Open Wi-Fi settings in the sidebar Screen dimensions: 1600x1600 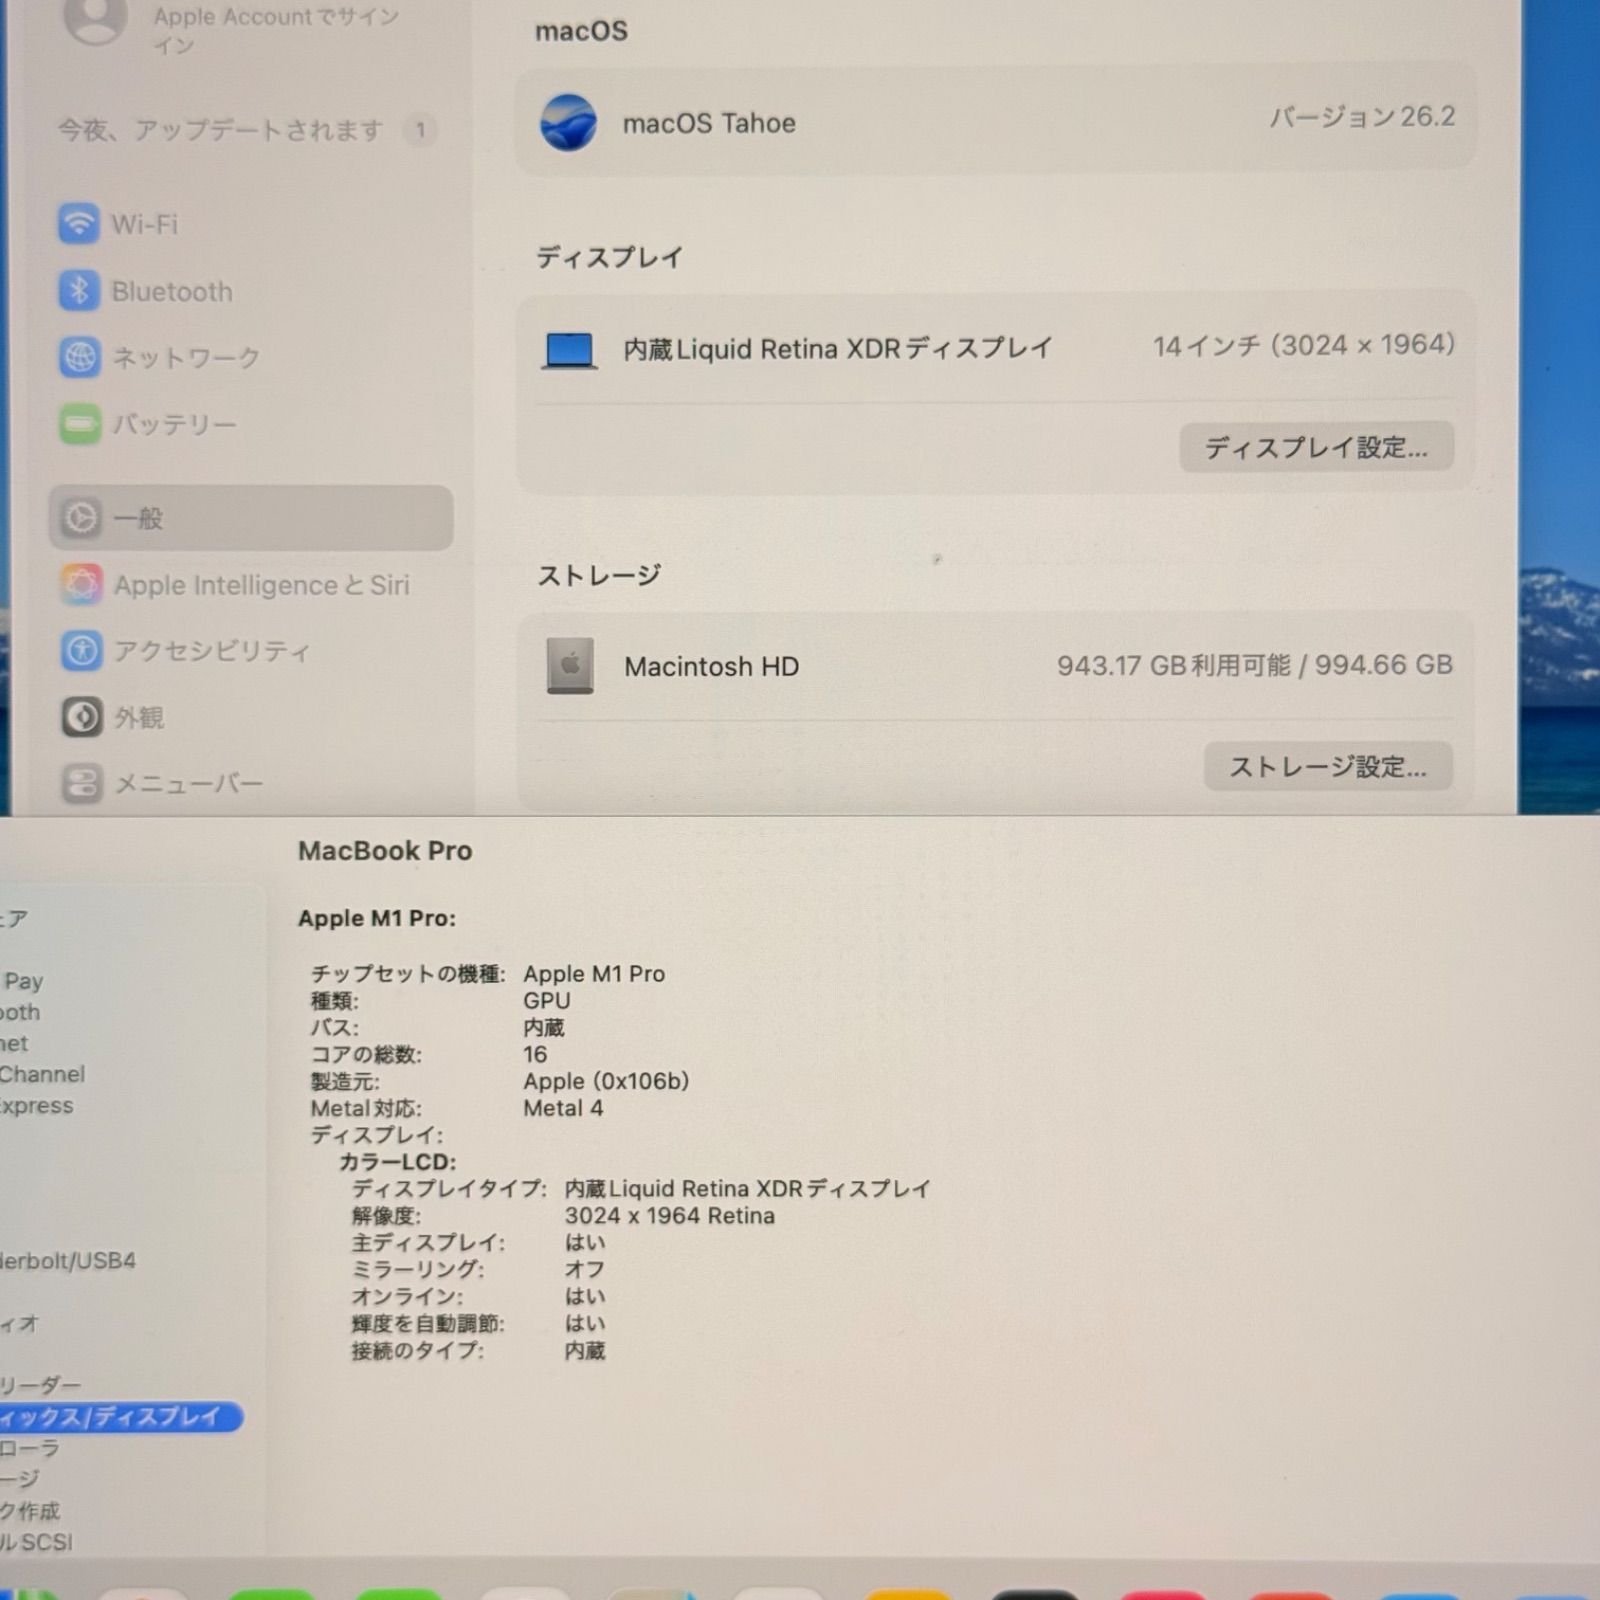(x=250, y=224)
